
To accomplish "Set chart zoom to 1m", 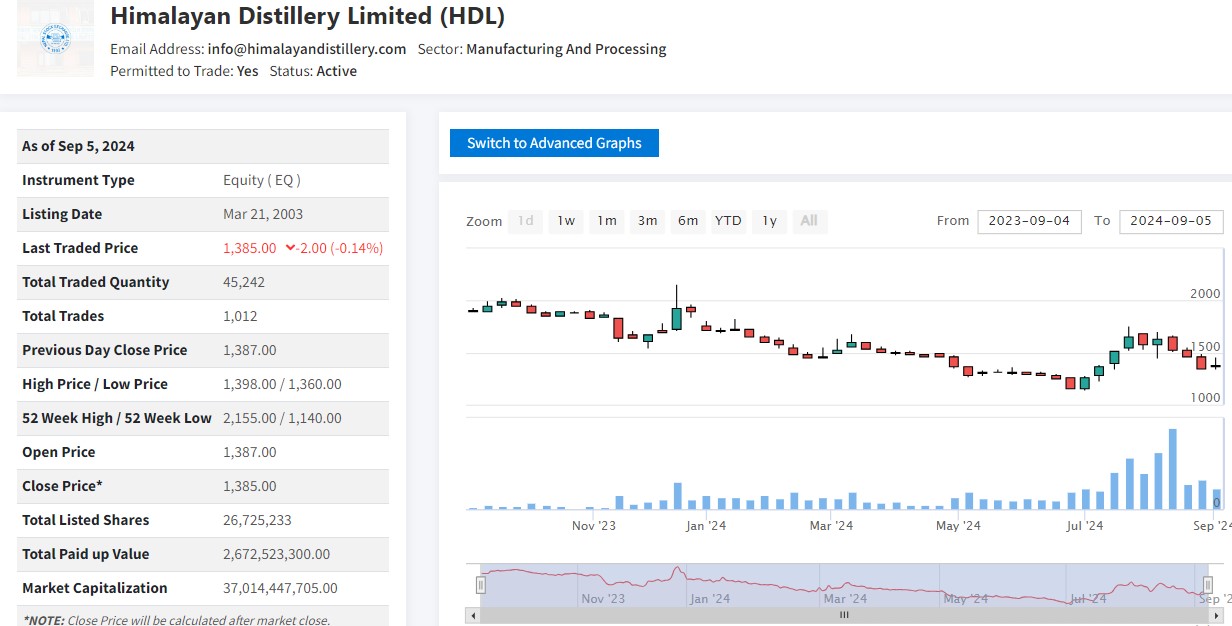I will [x=607, y=221].
